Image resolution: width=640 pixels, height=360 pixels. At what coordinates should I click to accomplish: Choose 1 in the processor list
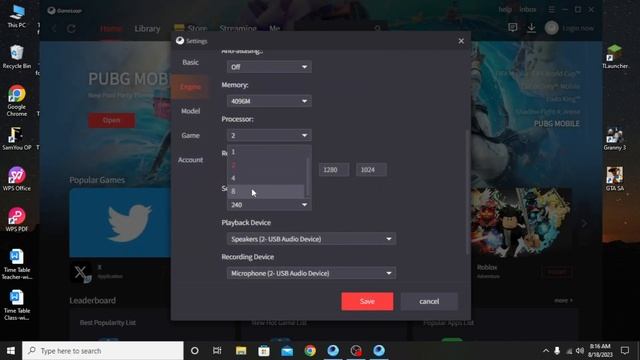click(266, 152)
